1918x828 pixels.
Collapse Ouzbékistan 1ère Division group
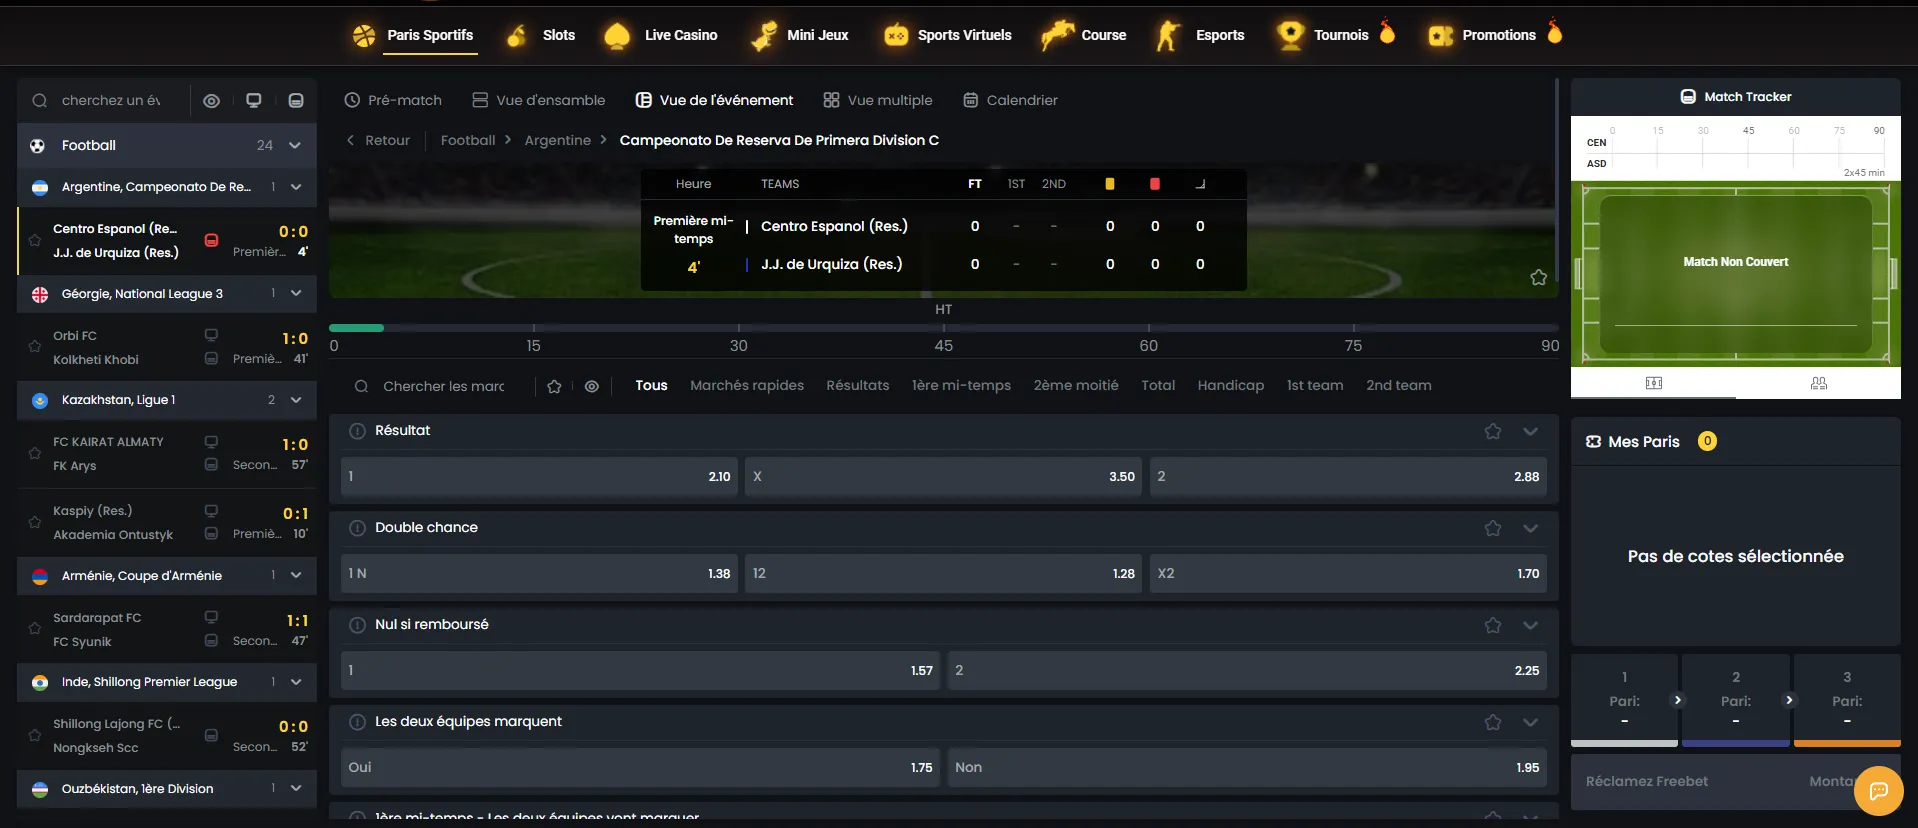coord(296,789)
